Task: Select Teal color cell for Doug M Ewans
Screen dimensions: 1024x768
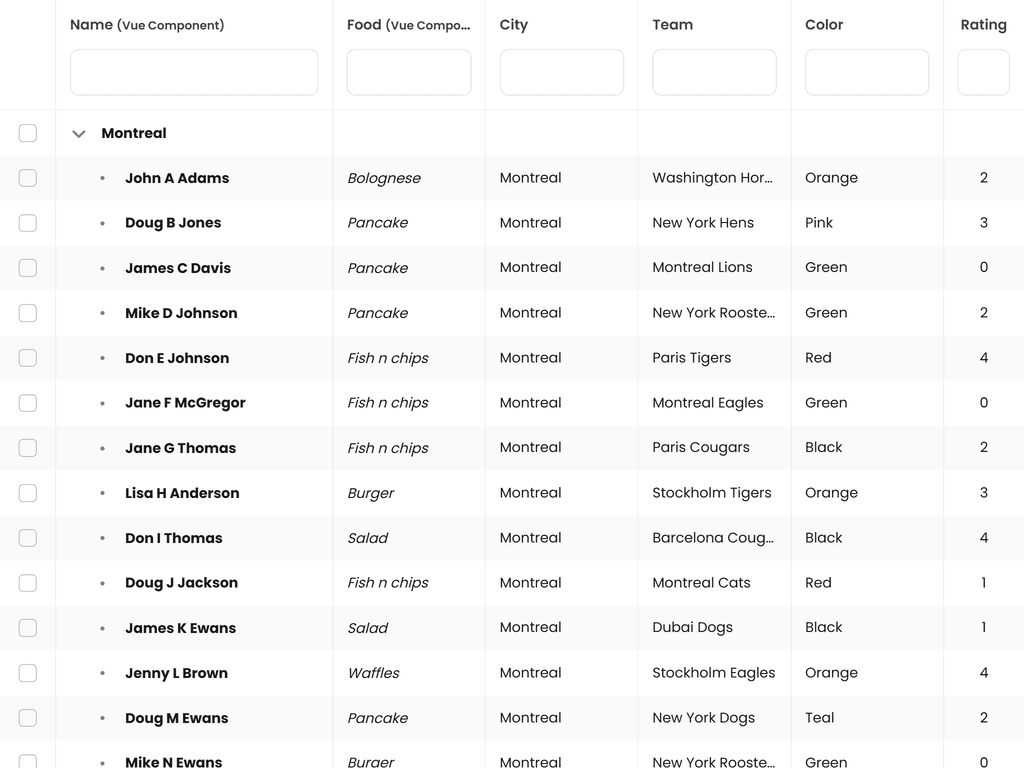Action: click(819, 718)
